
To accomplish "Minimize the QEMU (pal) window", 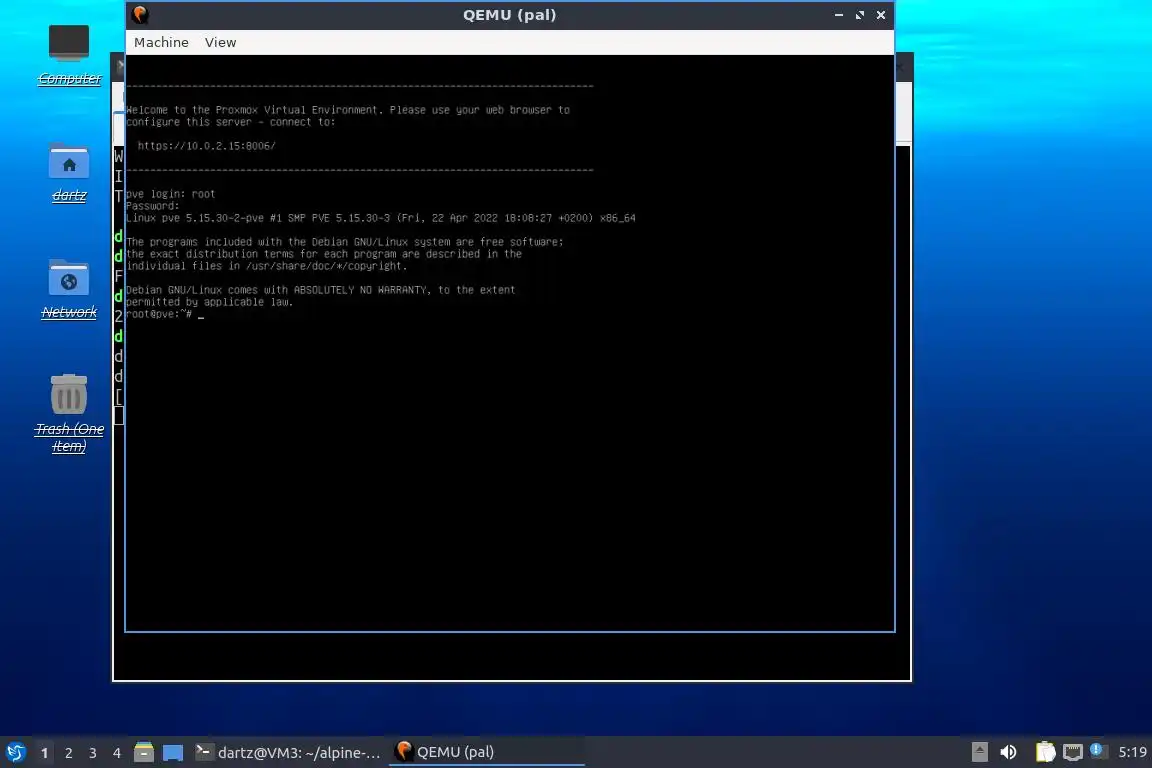I will (x=839, y=15).
